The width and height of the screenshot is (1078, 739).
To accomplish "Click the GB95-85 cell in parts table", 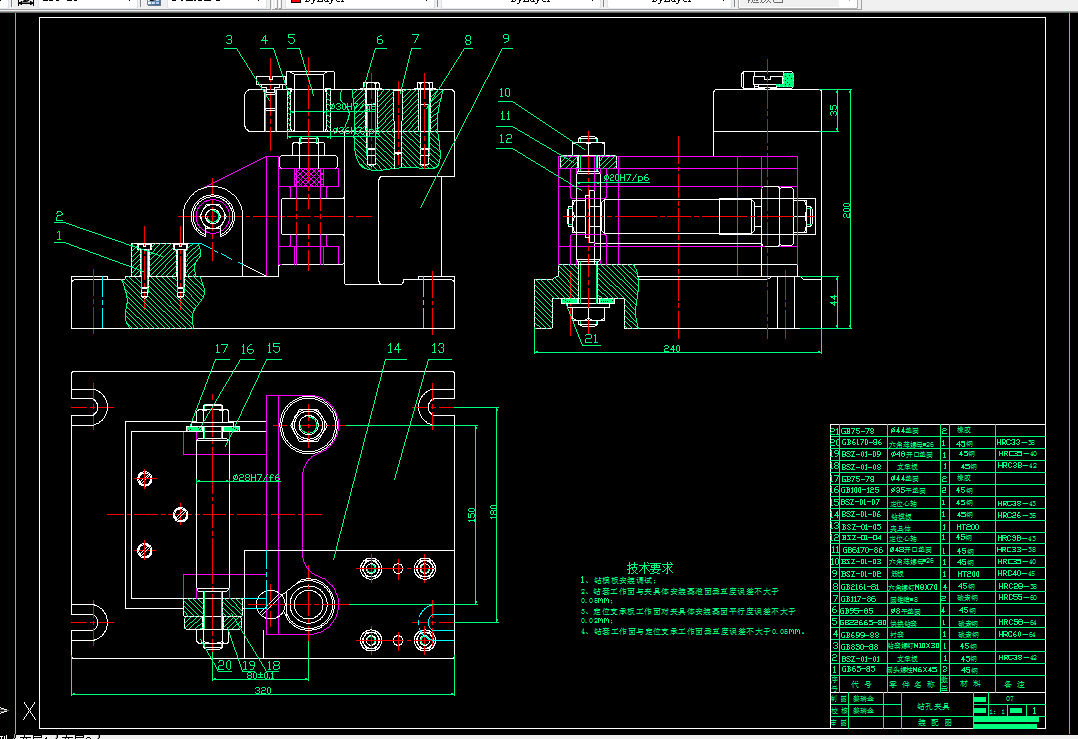I will pyautogui.click(x=857, y=610).
